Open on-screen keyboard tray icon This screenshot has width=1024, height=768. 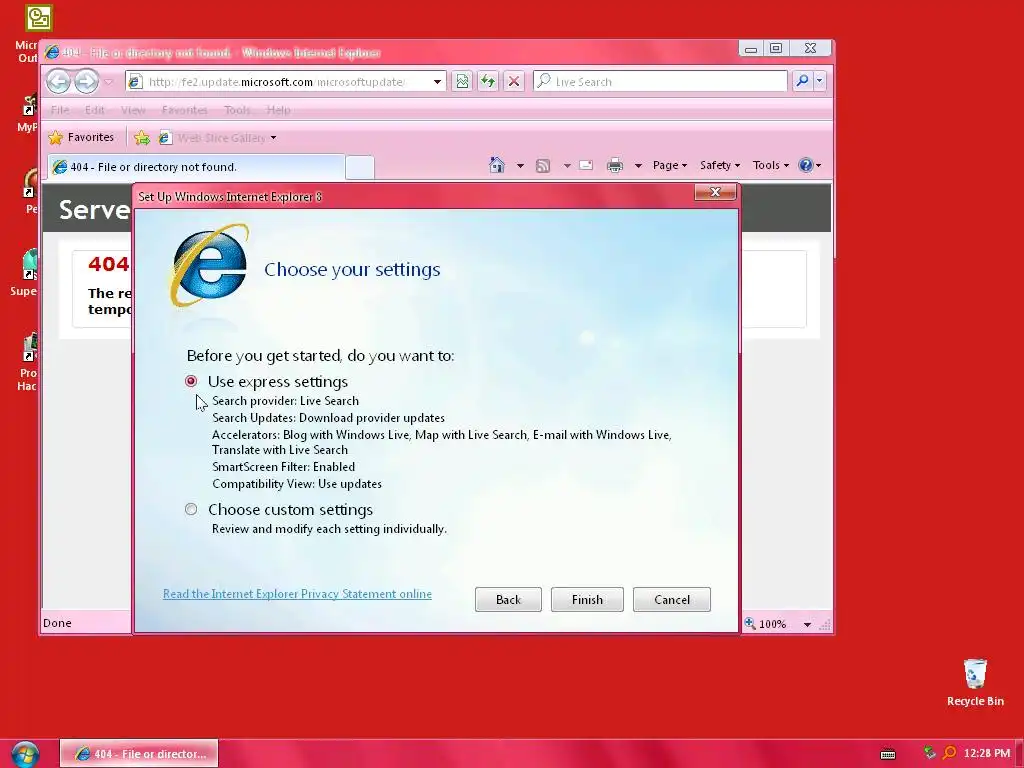coord(888,754)
